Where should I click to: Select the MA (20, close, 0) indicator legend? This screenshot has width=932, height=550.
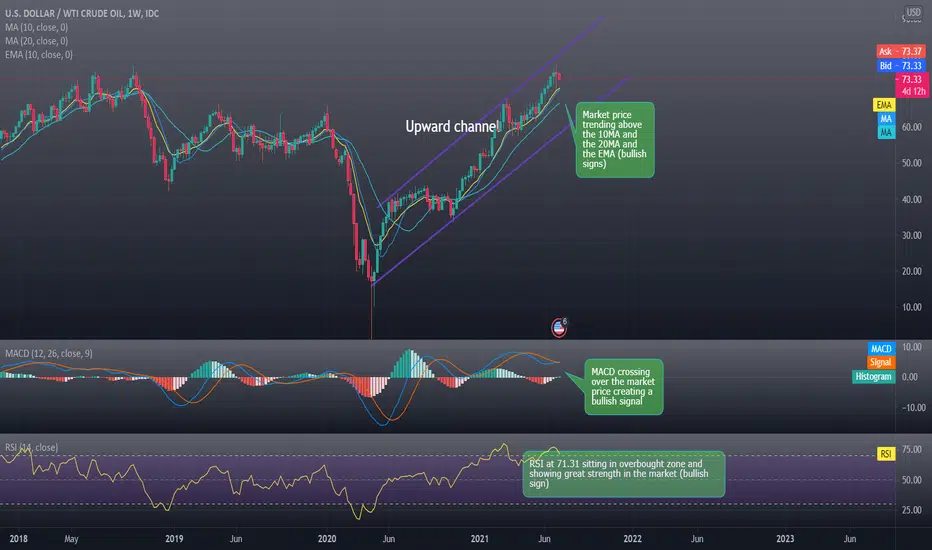(x=37, y=41)
